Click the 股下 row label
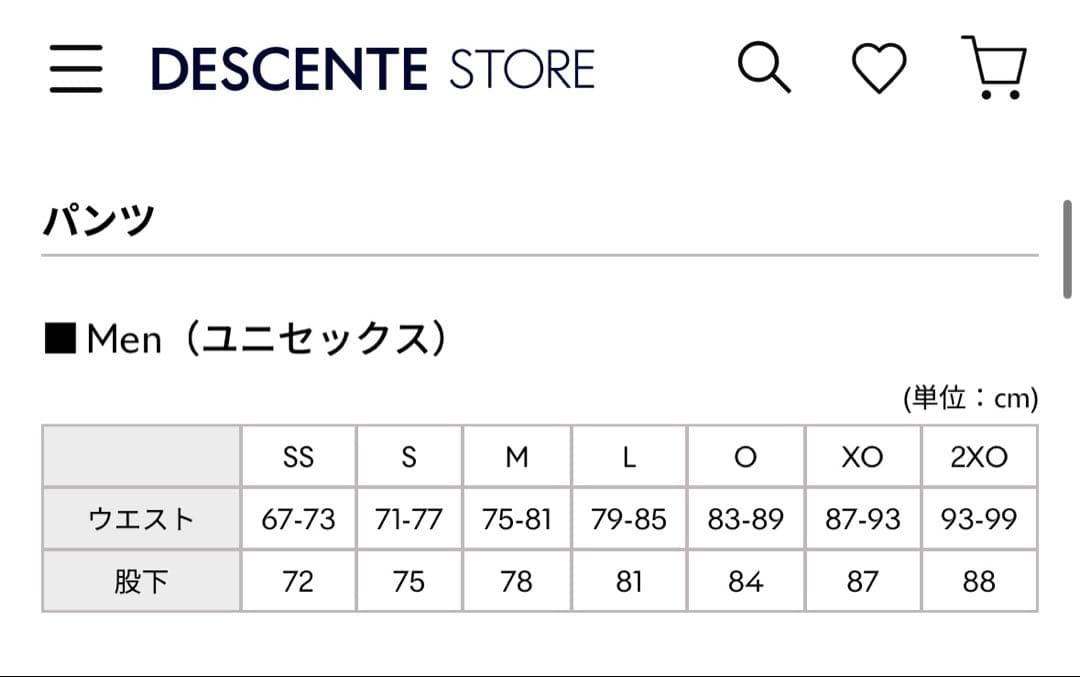The height and width of the screenshot is (677, 1080). coord(140,580)
